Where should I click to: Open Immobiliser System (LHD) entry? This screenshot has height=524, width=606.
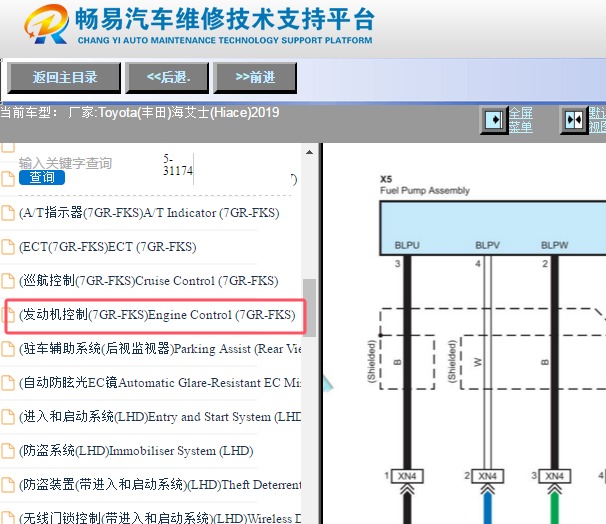click(136, 451)
